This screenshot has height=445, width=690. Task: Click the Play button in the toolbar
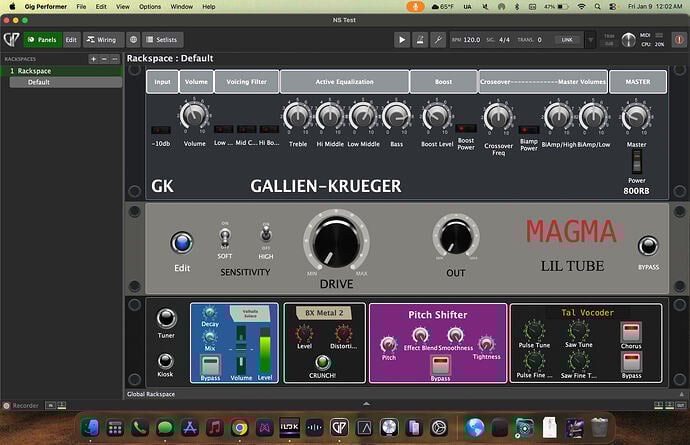tap(402, 40)
